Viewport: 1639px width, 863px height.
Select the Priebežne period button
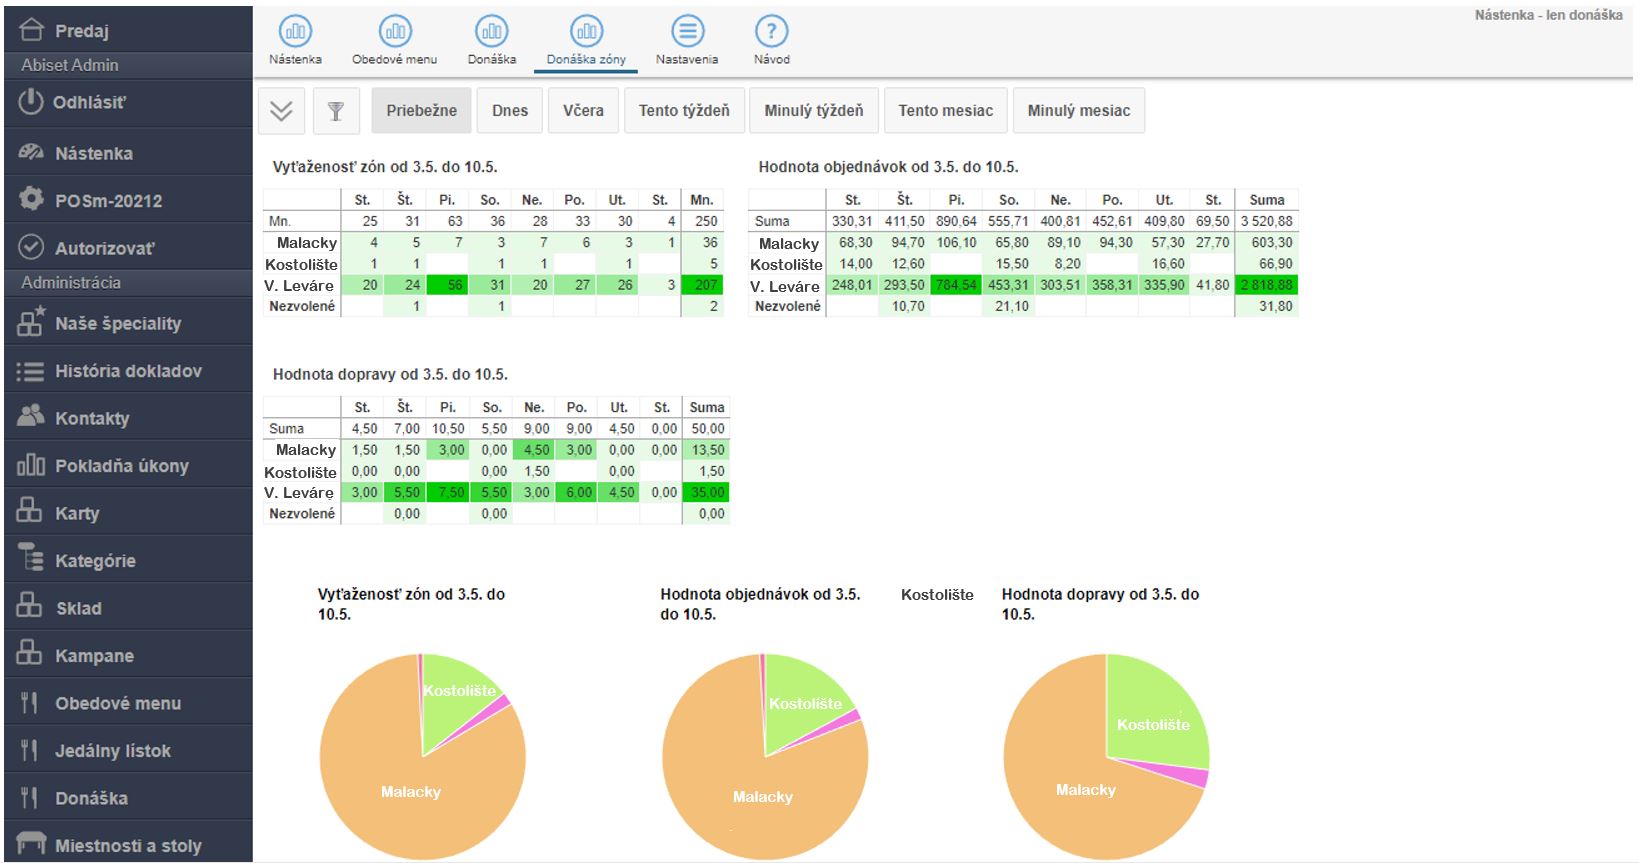click(421, 111)
